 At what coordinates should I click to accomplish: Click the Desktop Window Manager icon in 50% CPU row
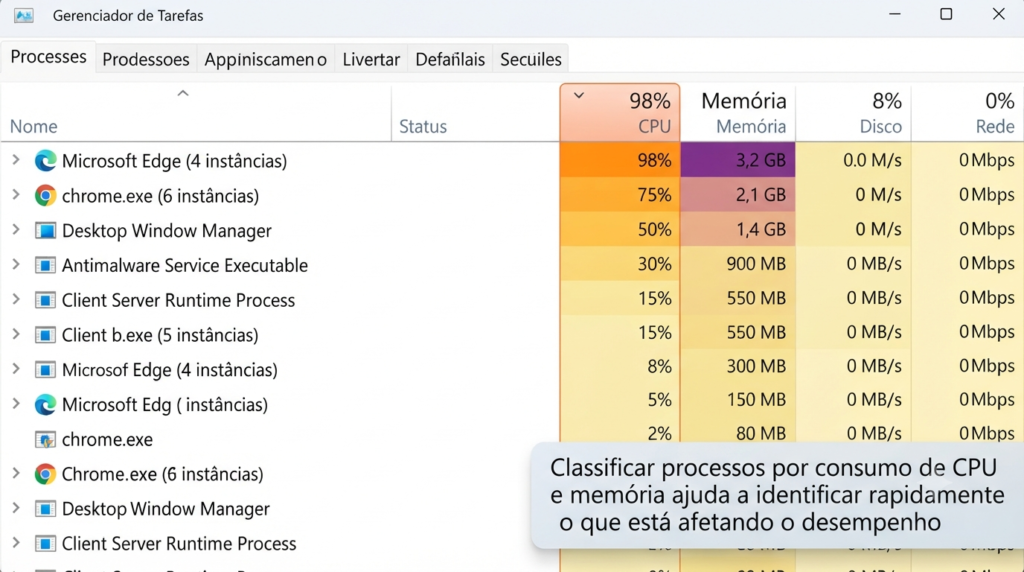(45, 230)
